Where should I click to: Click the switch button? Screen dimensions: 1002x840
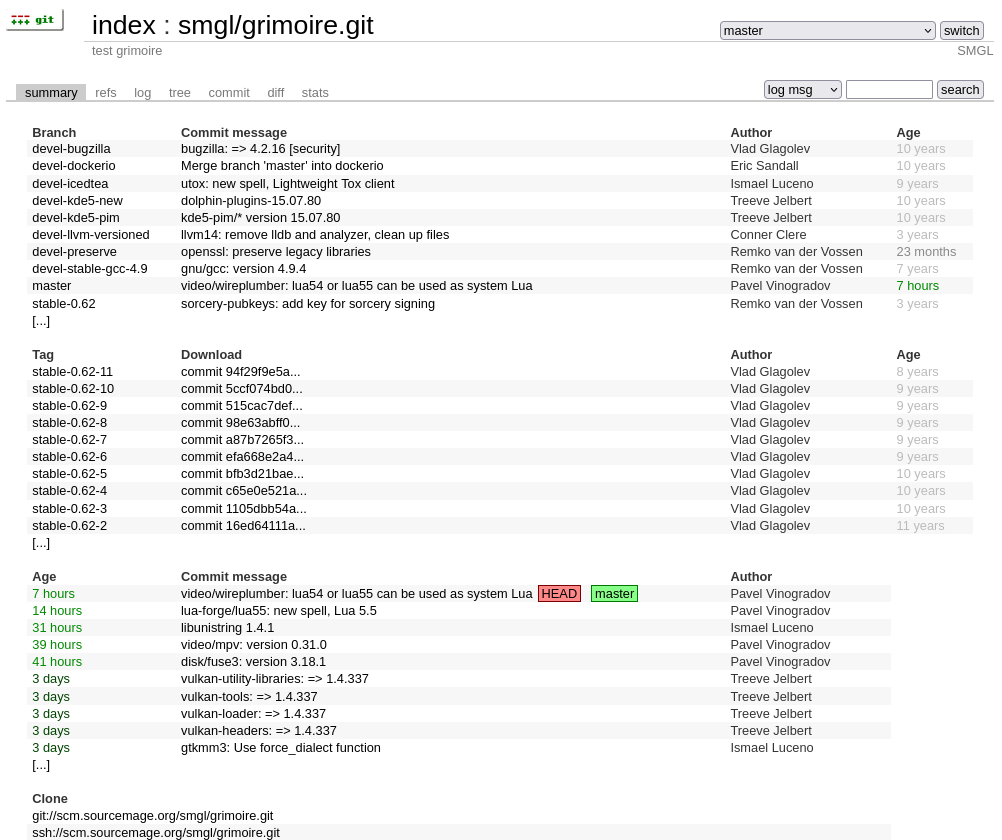961,31
